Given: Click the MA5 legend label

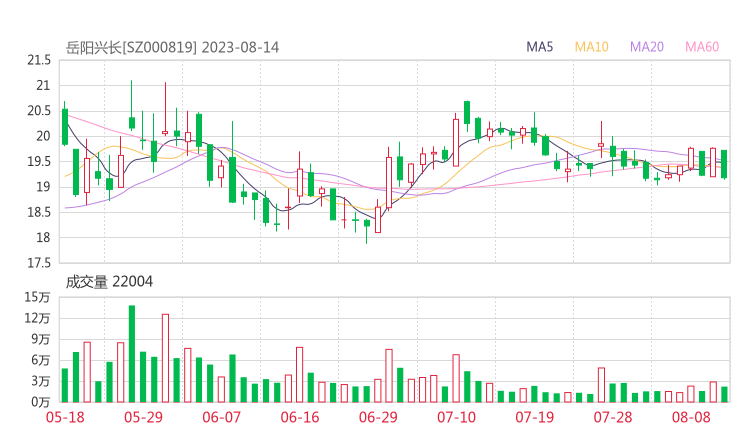Looking at the screenshot, I should click(x=539, y=47).
